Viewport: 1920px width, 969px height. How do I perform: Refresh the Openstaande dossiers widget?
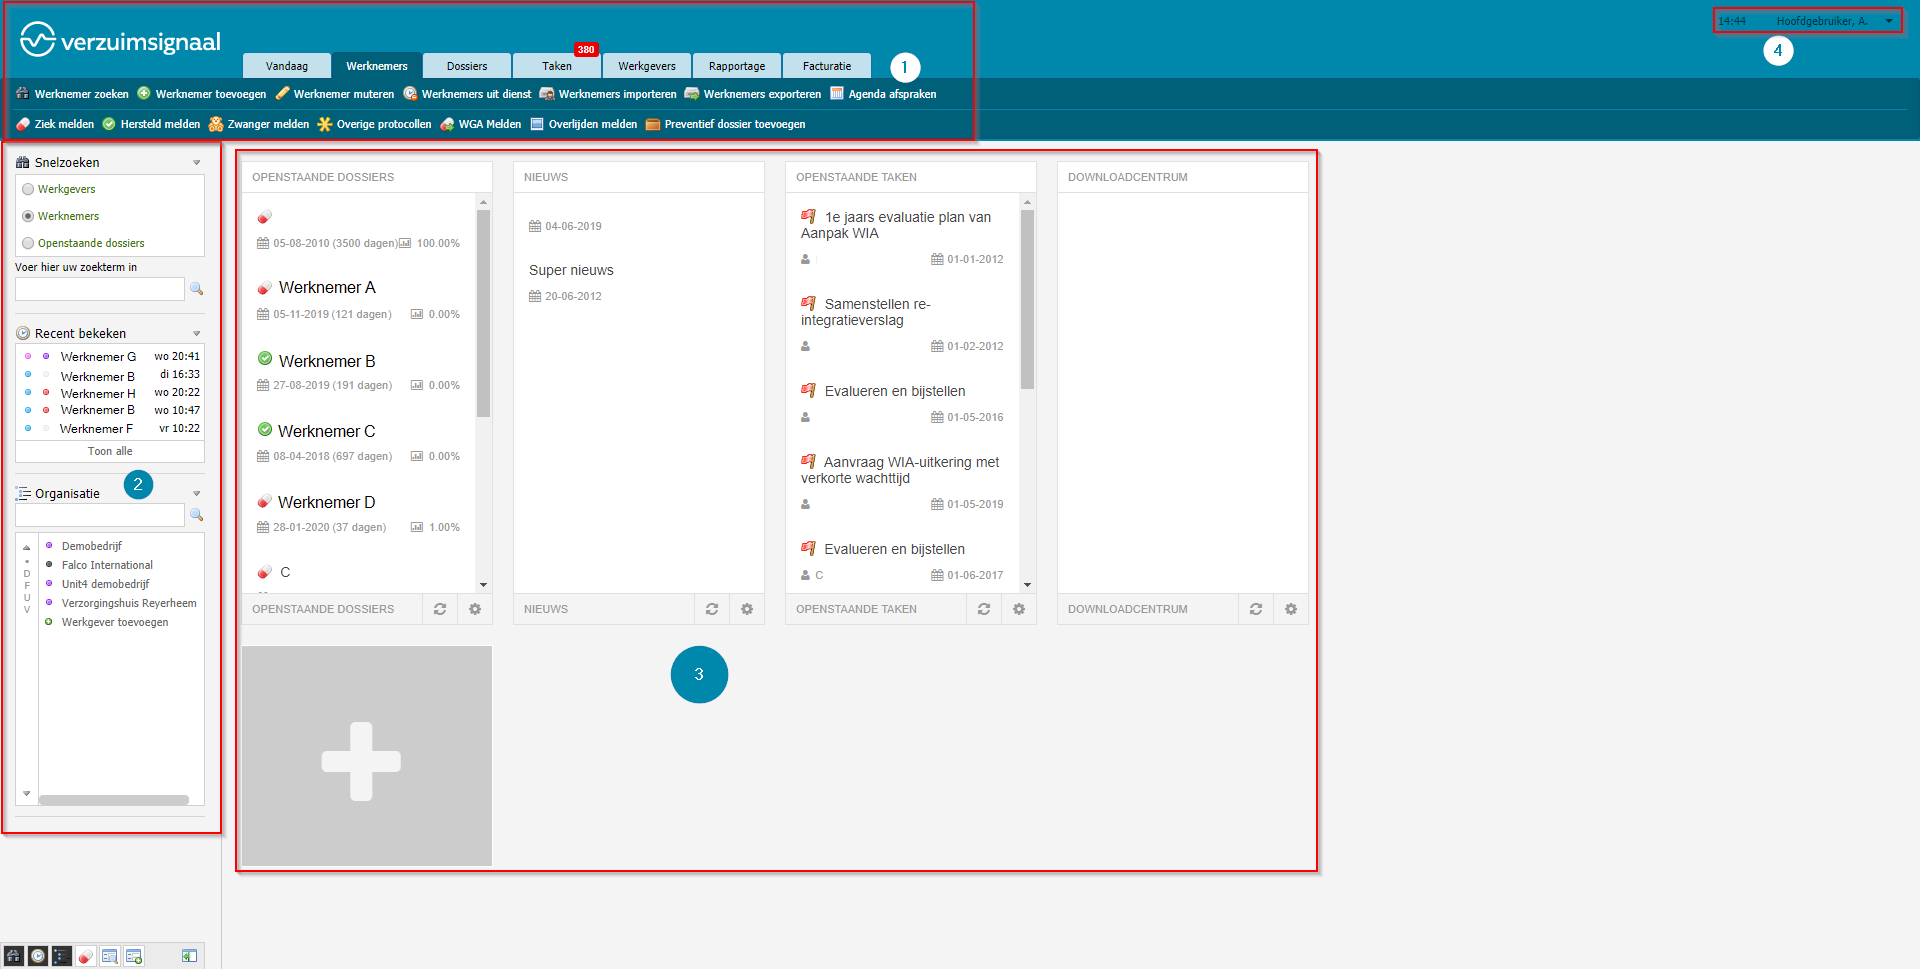(440, 609)
